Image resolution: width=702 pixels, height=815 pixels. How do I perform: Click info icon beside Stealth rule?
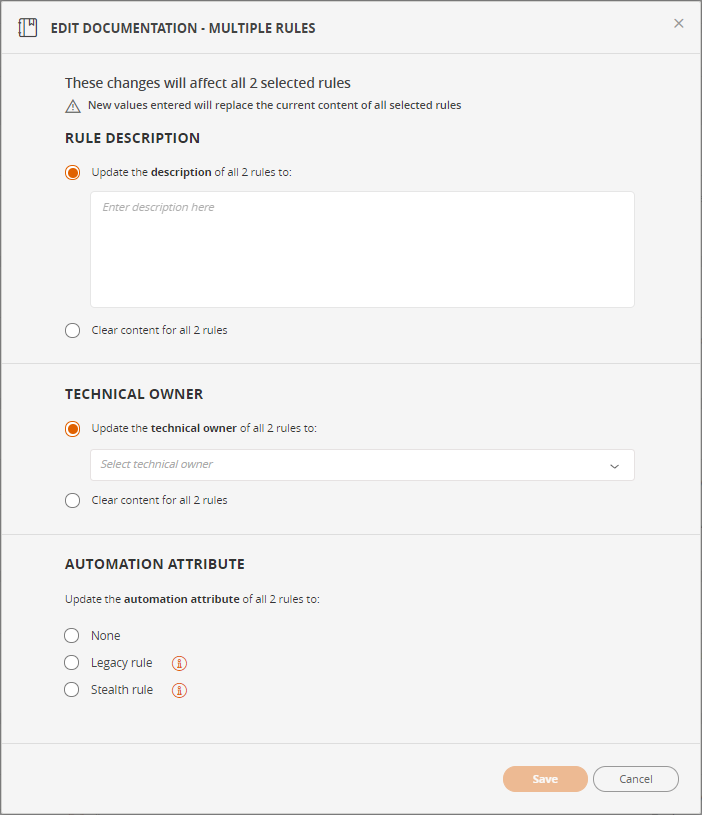[180, 690]
